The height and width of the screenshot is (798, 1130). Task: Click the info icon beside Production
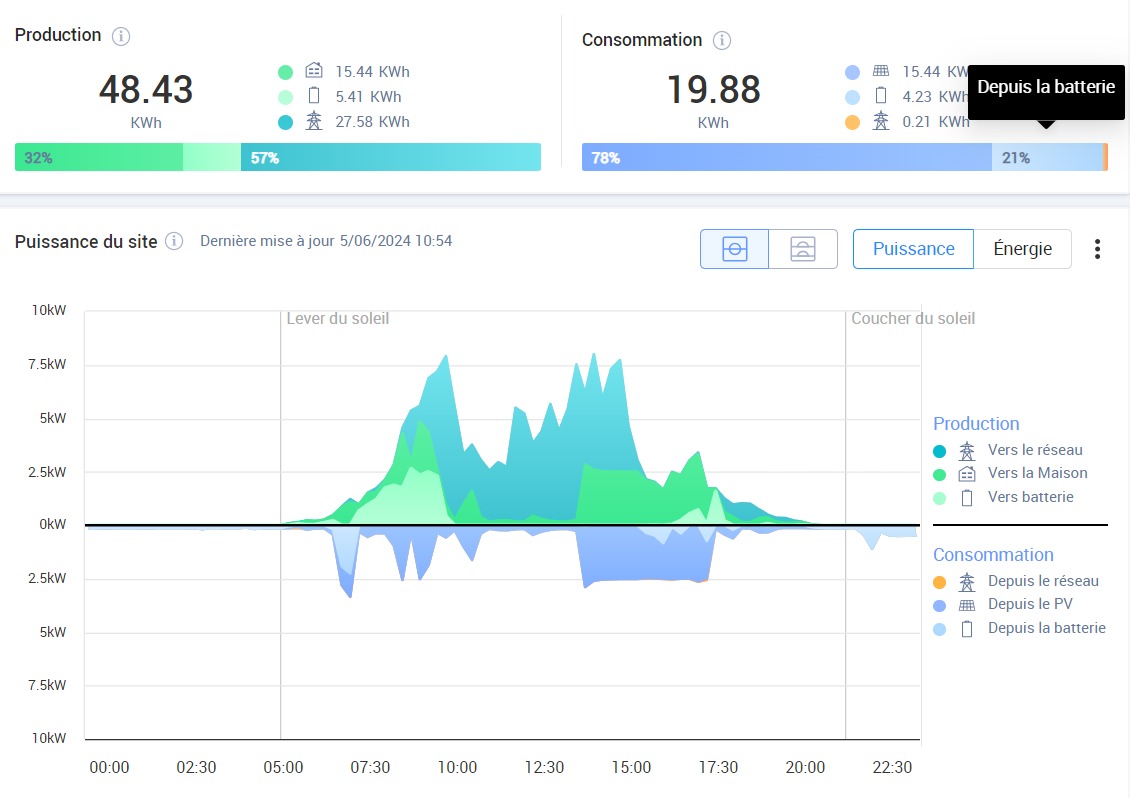[121, 36]
